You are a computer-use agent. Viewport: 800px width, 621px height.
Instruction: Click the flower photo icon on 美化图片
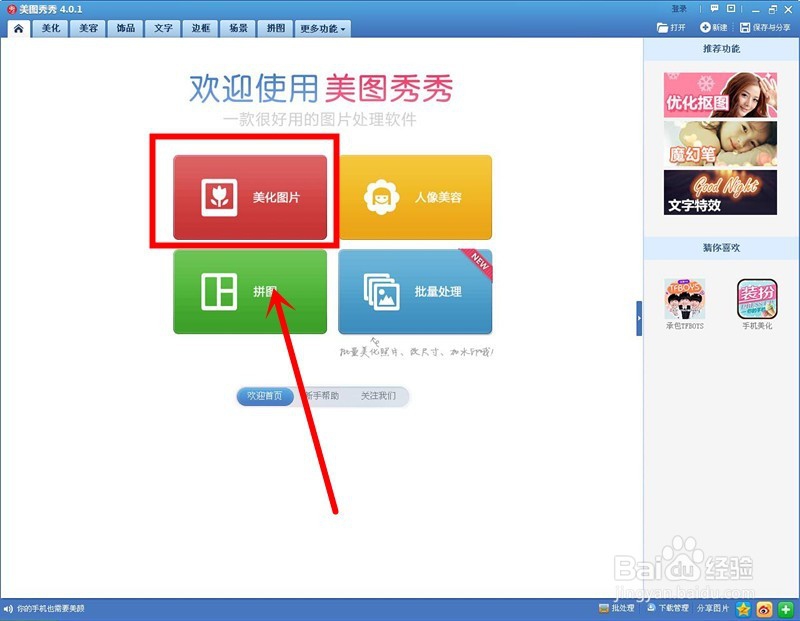point(219,197)
